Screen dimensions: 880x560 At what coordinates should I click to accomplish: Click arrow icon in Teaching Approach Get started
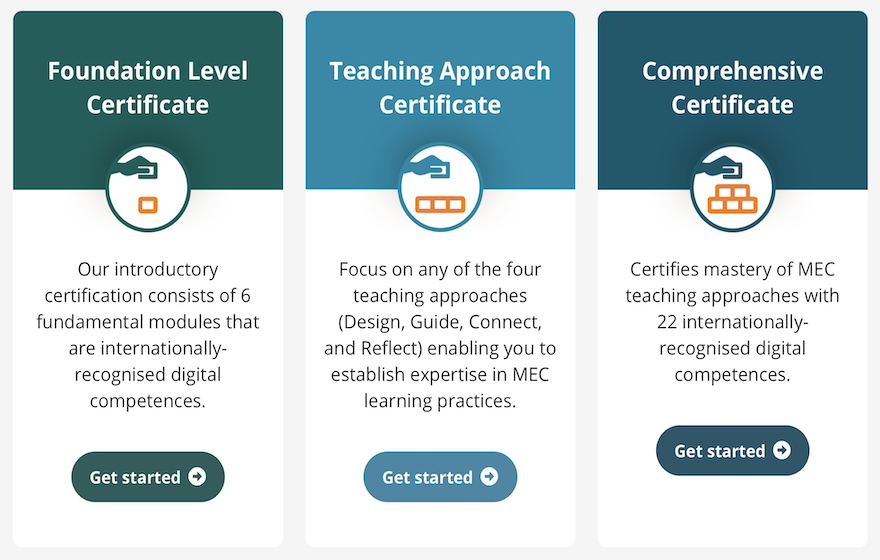(489, 476)
